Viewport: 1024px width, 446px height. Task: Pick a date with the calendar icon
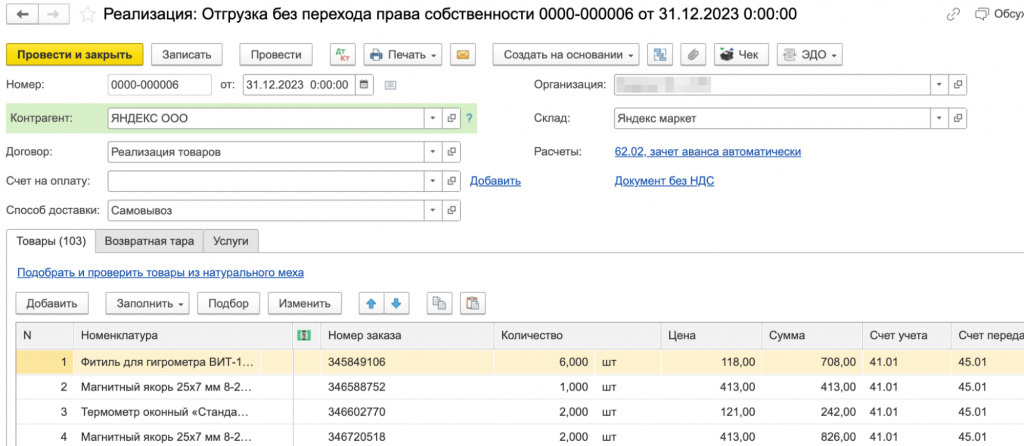[x=364, y=85]
